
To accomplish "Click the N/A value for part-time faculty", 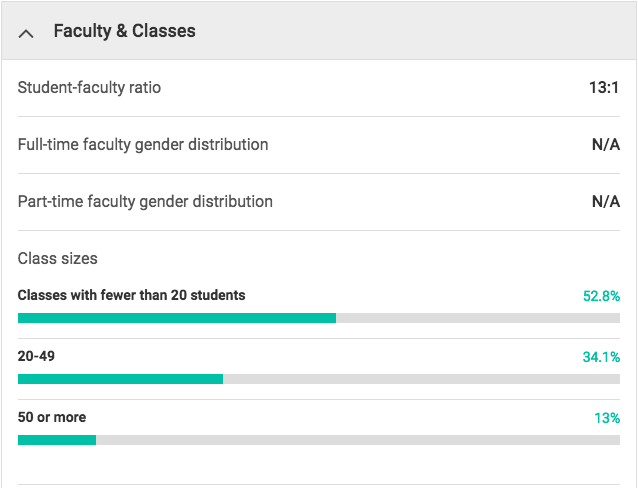I will 605,202.
